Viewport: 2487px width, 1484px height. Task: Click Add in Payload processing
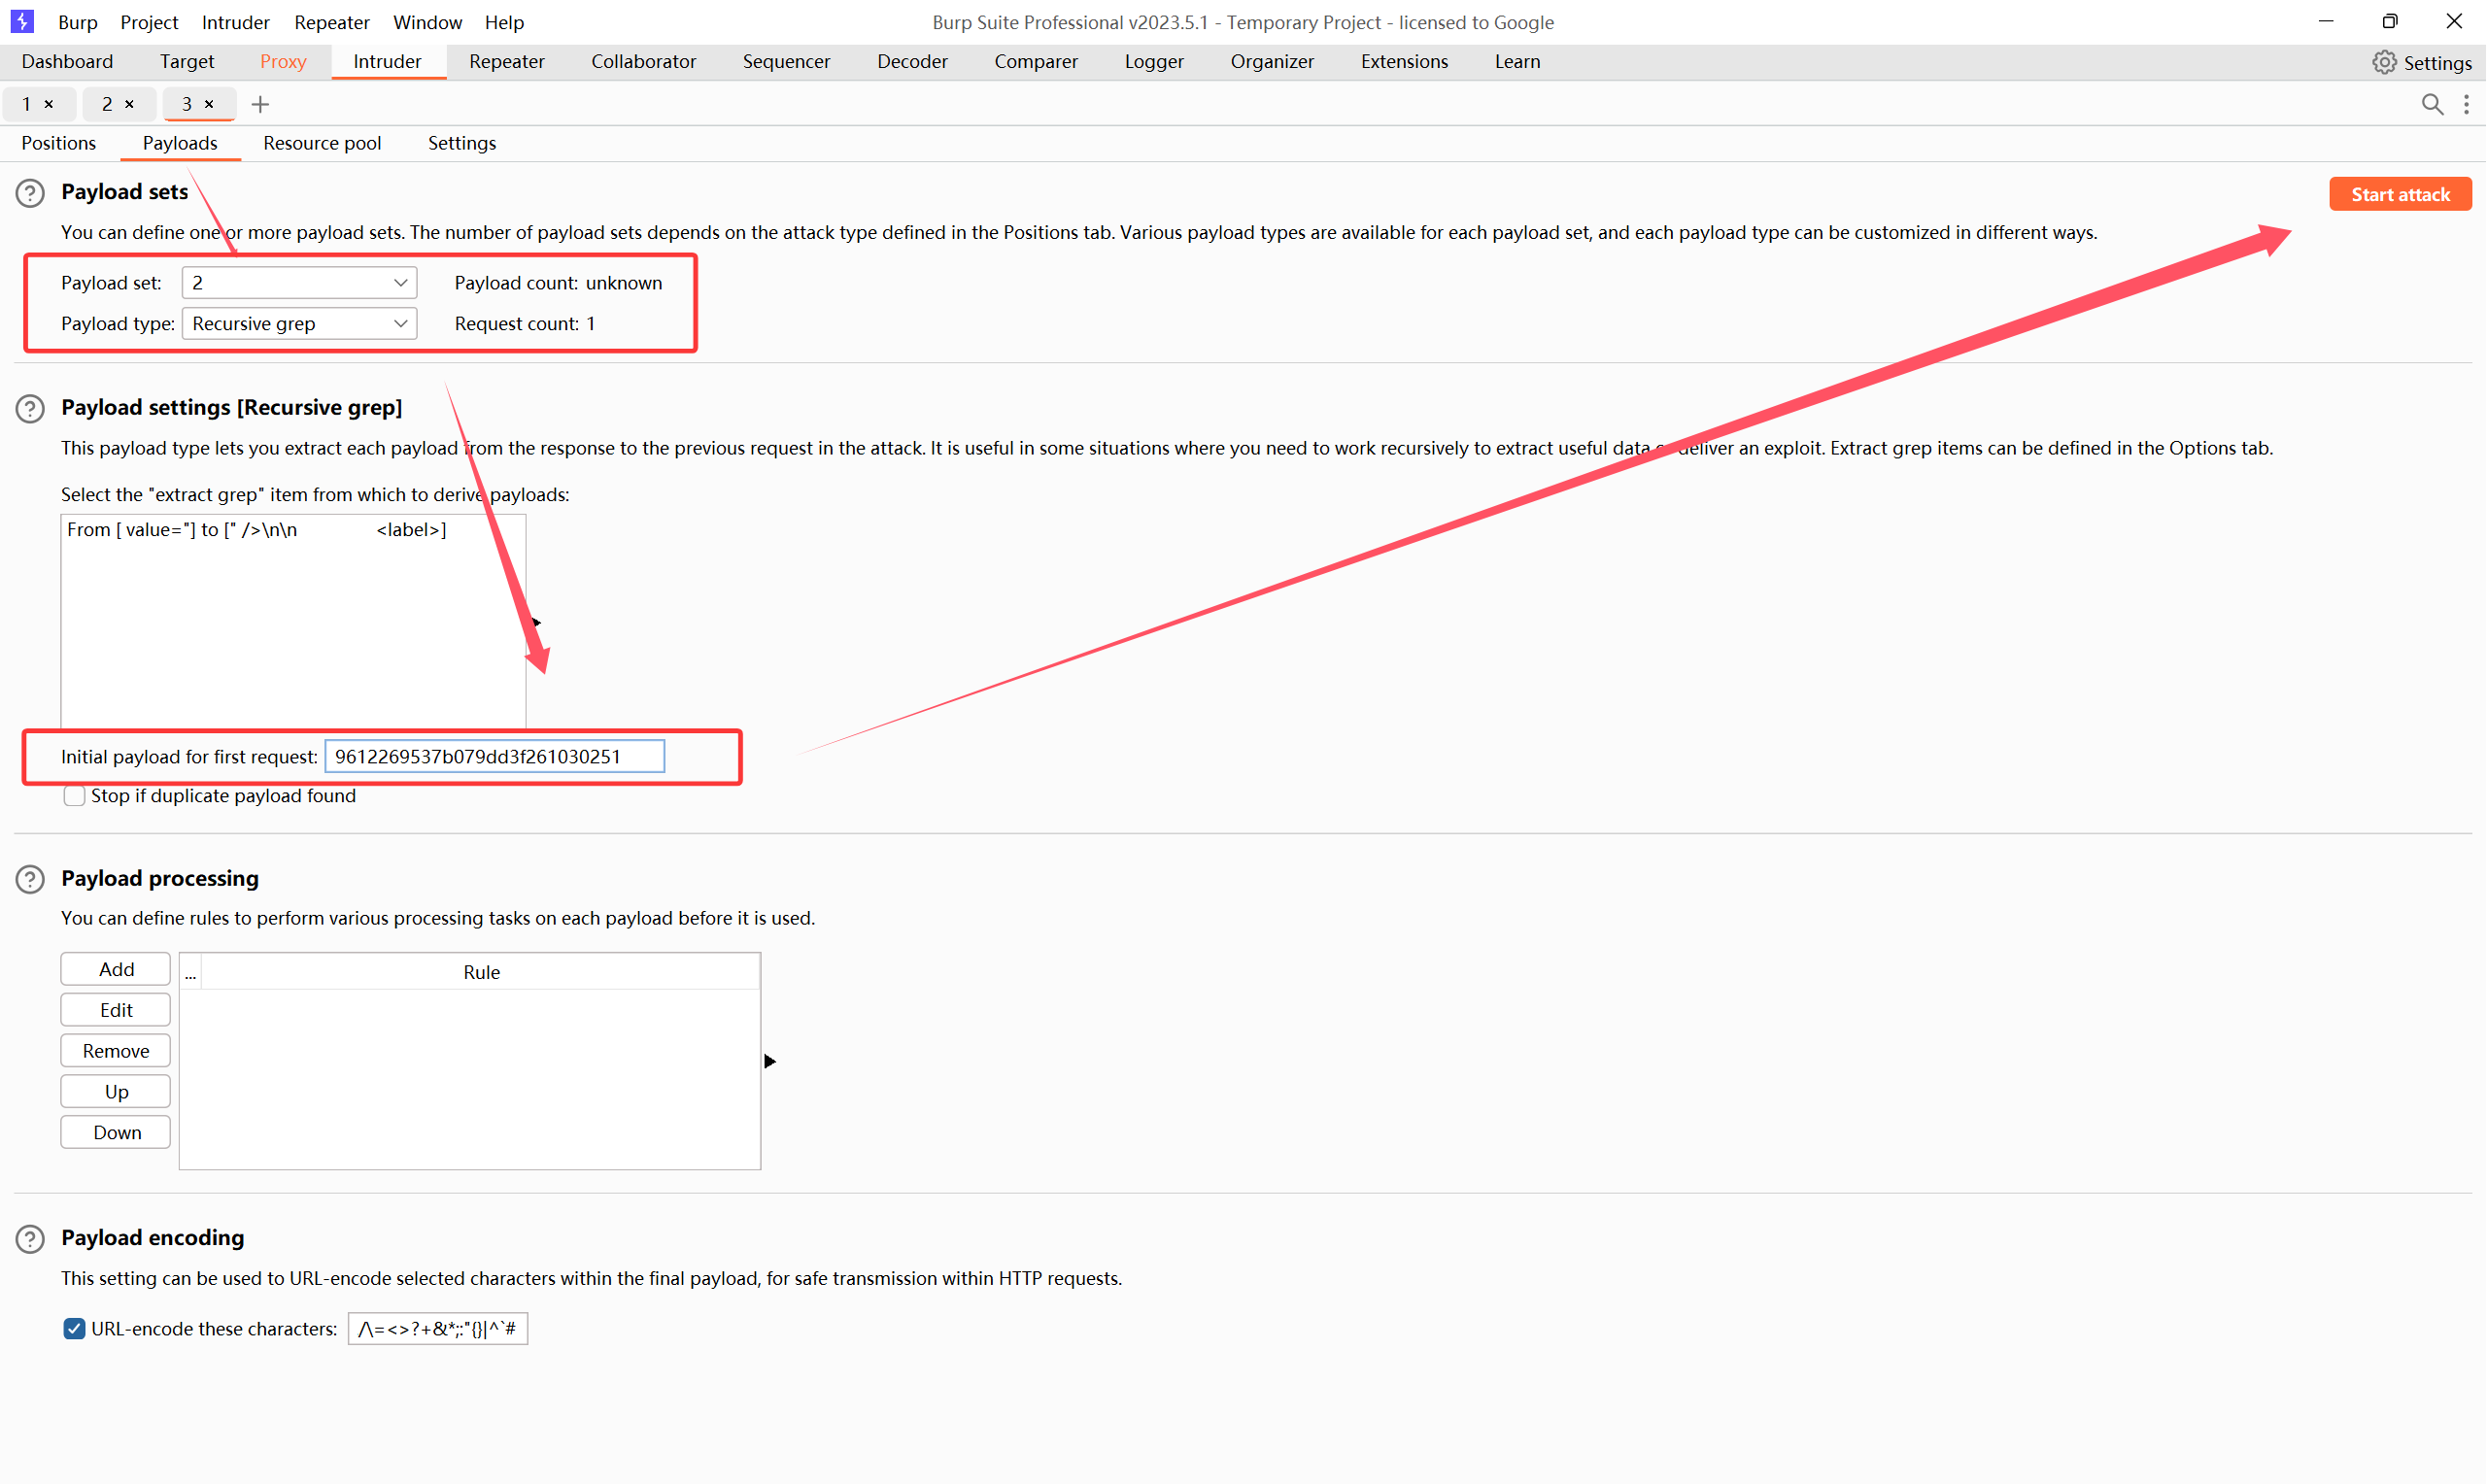click(116, 969)
